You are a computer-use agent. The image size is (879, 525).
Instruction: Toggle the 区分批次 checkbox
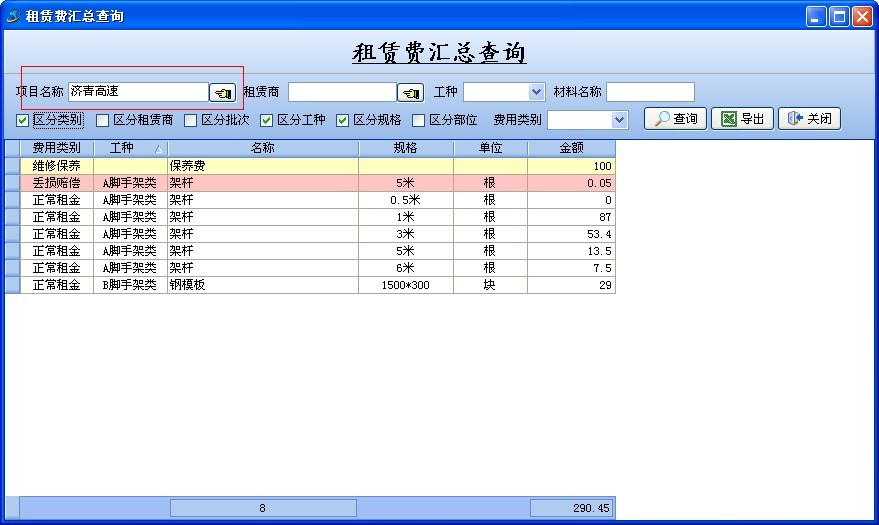pos(190,121)
